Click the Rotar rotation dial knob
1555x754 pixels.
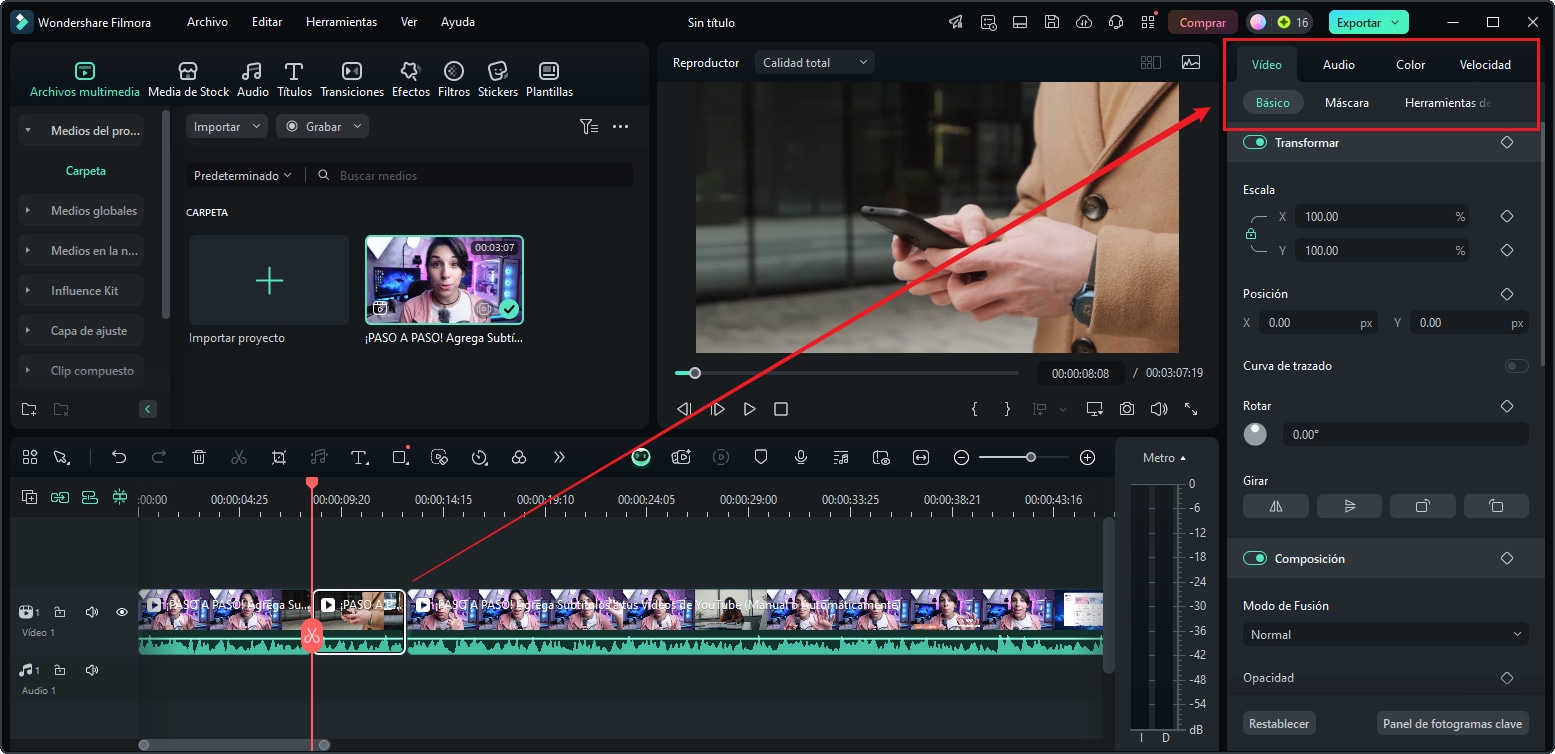(x=1255, y=435)
